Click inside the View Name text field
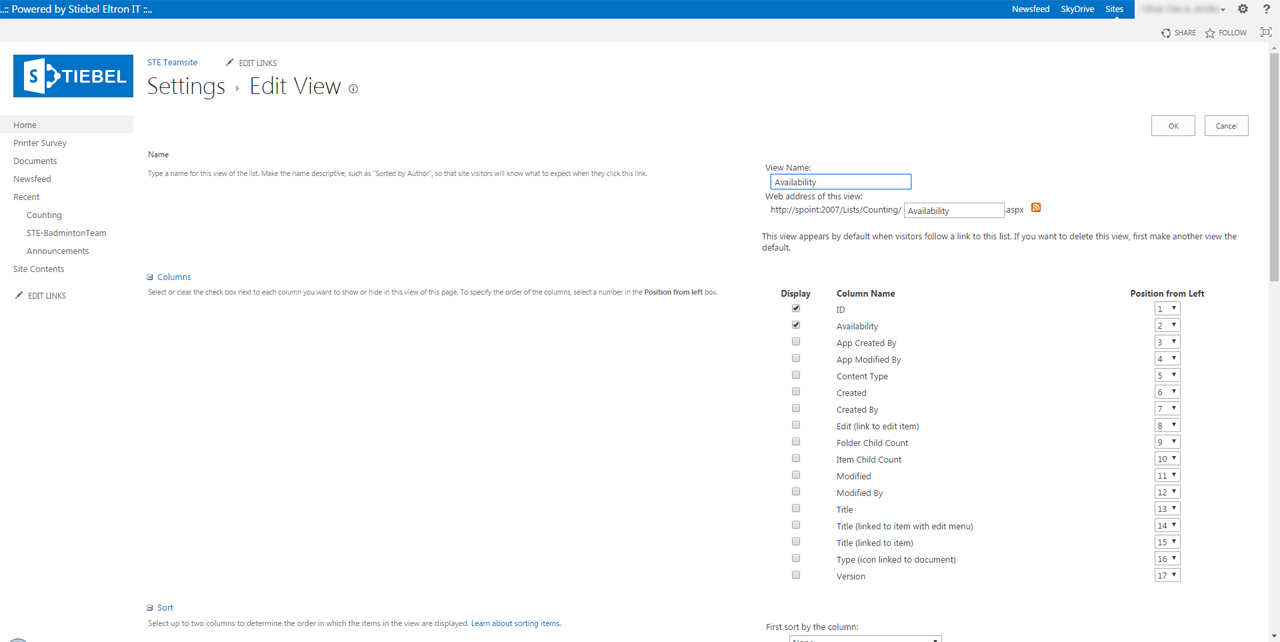This screenshot has height=642, width=1280. tap(840, 181)
